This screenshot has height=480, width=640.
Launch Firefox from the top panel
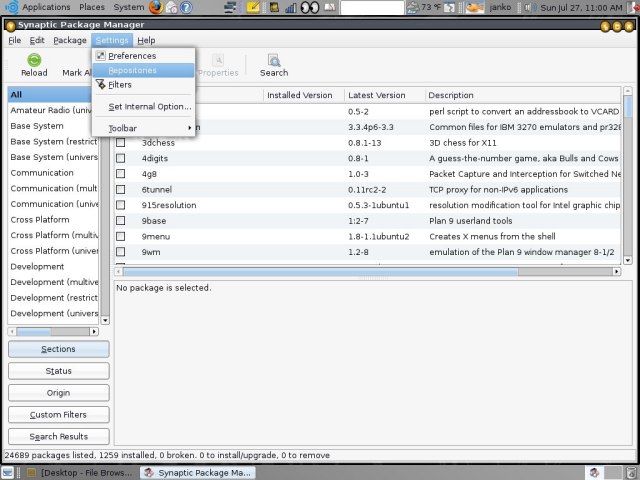pyautogui.click(x=156, y=7)
